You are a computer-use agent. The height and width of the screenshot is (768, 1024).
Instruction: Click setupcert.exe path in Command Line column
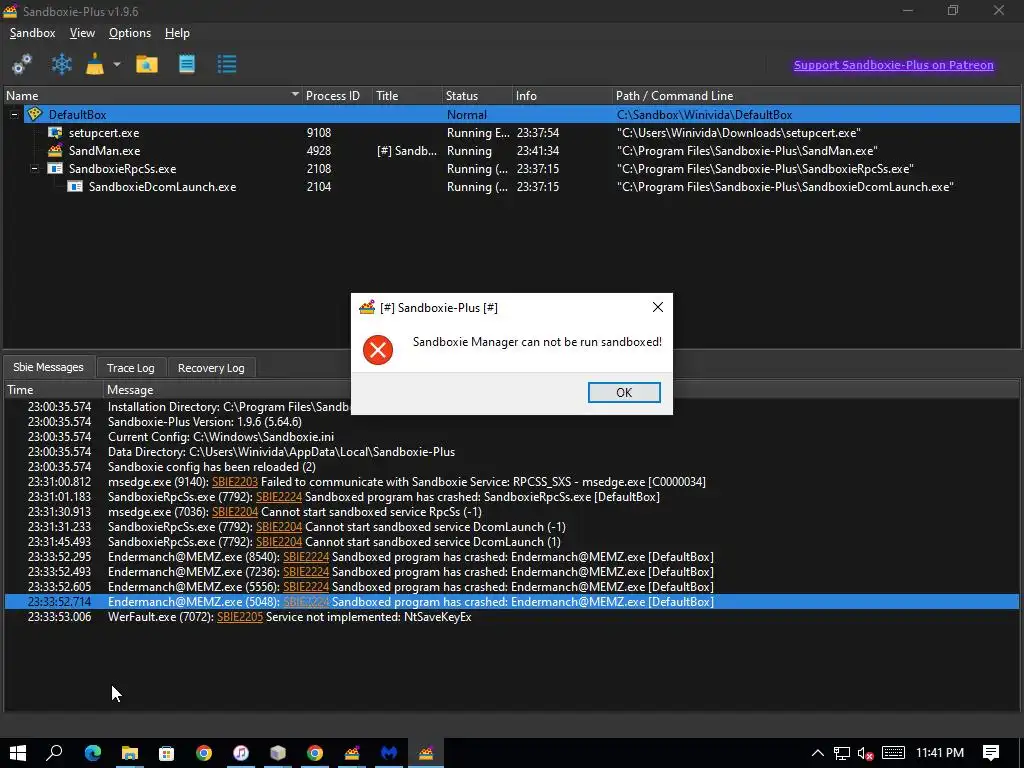[x=739, y=133]
